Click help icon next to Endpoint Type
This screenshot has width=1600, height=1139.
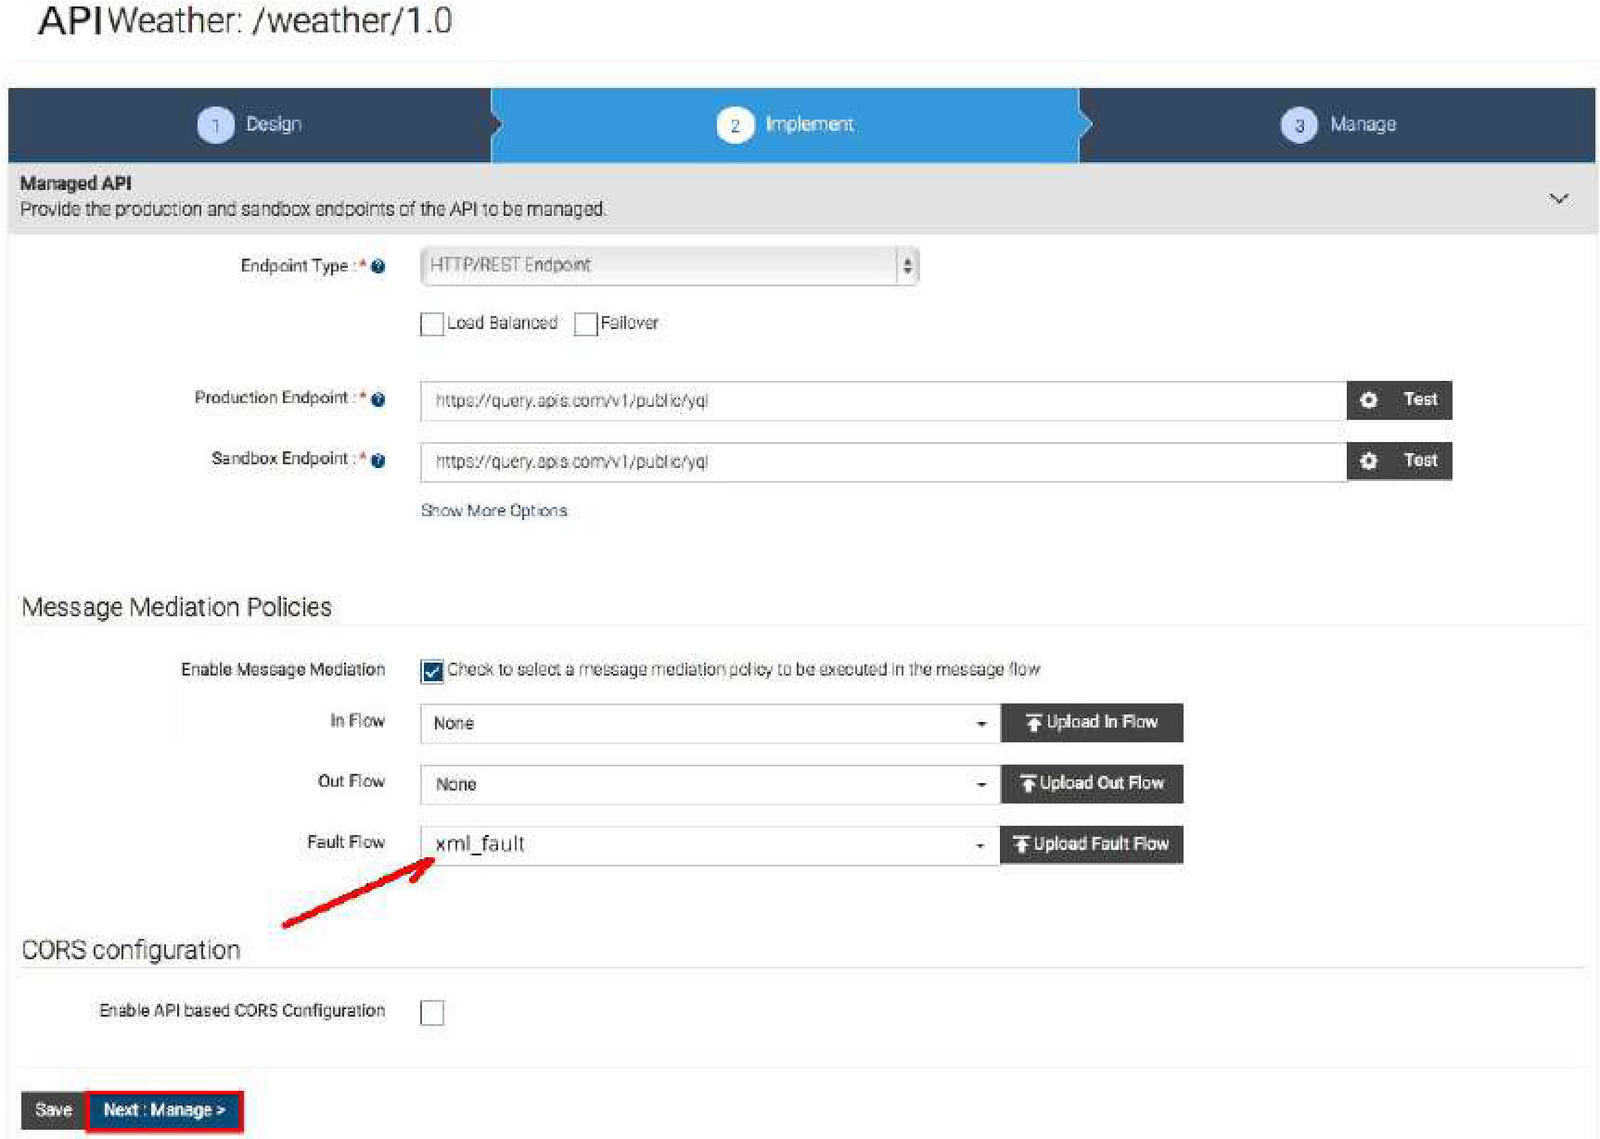click(x=378, y=266)
